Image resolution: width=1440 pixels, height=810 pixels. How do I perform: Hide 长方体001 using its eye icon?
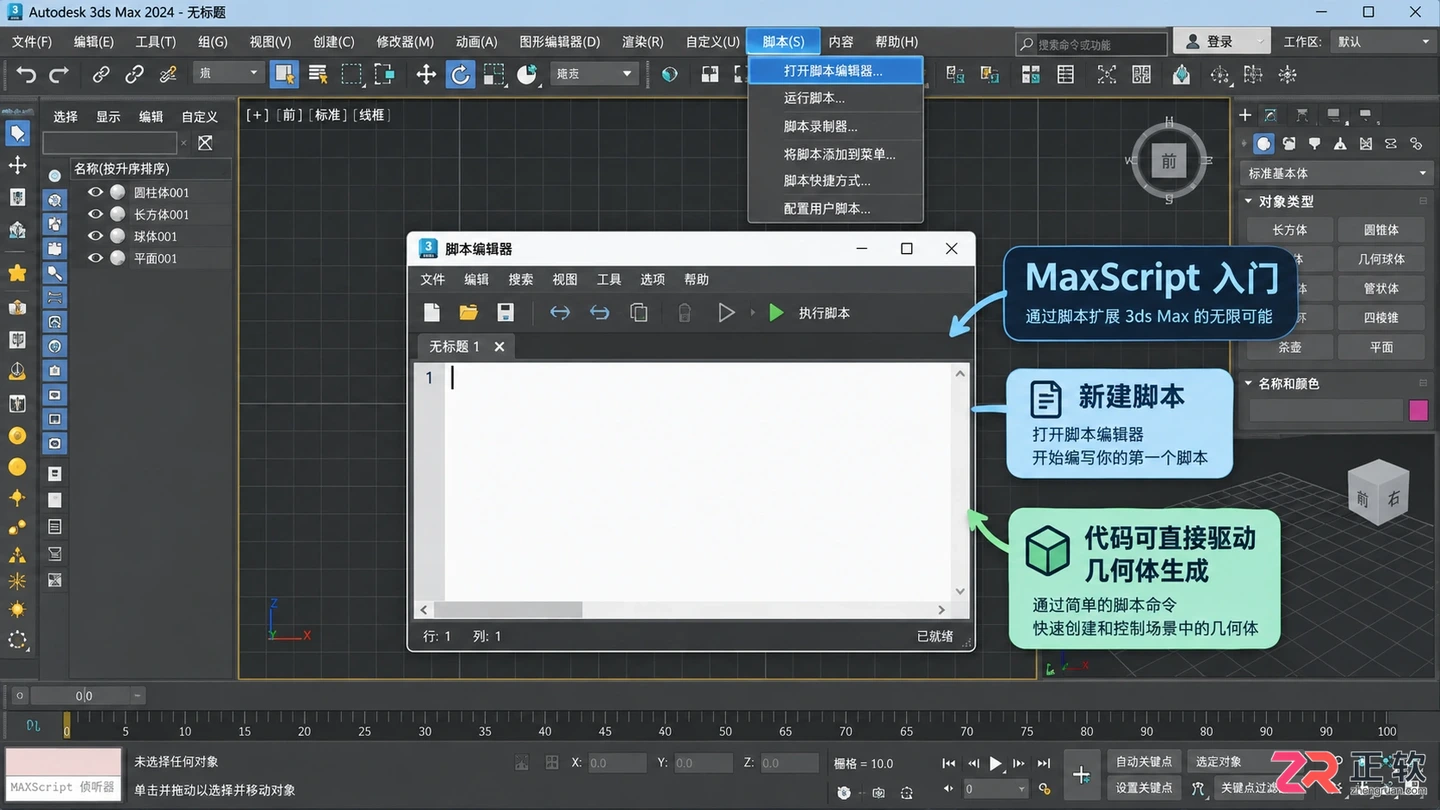pos(96,214)
